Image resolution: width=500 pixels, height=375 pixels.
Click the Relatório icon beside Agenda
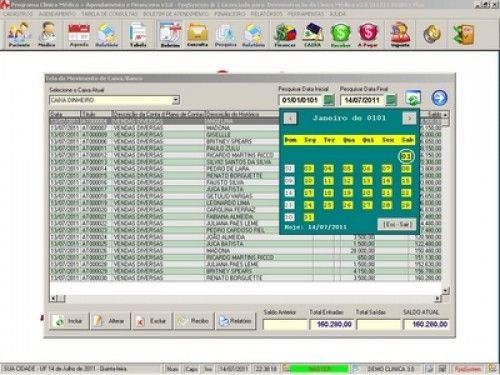pos(107,35)
